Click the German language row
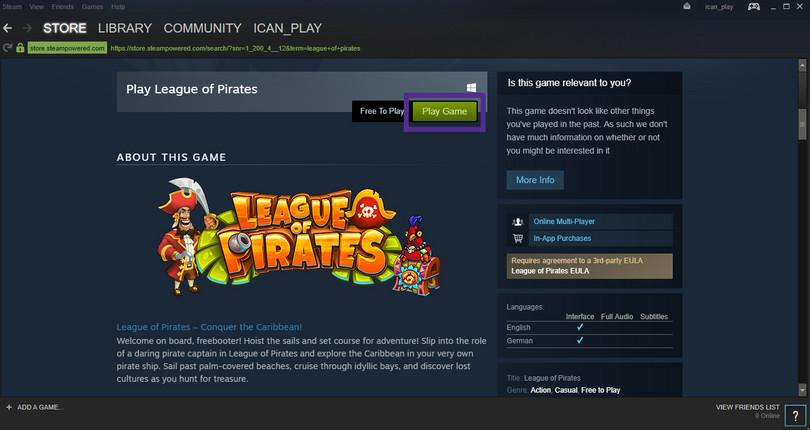 589,341
